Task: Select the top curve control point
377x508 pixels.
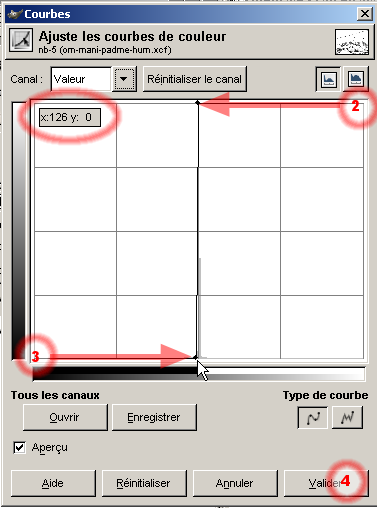Action: tap(198, 103)
